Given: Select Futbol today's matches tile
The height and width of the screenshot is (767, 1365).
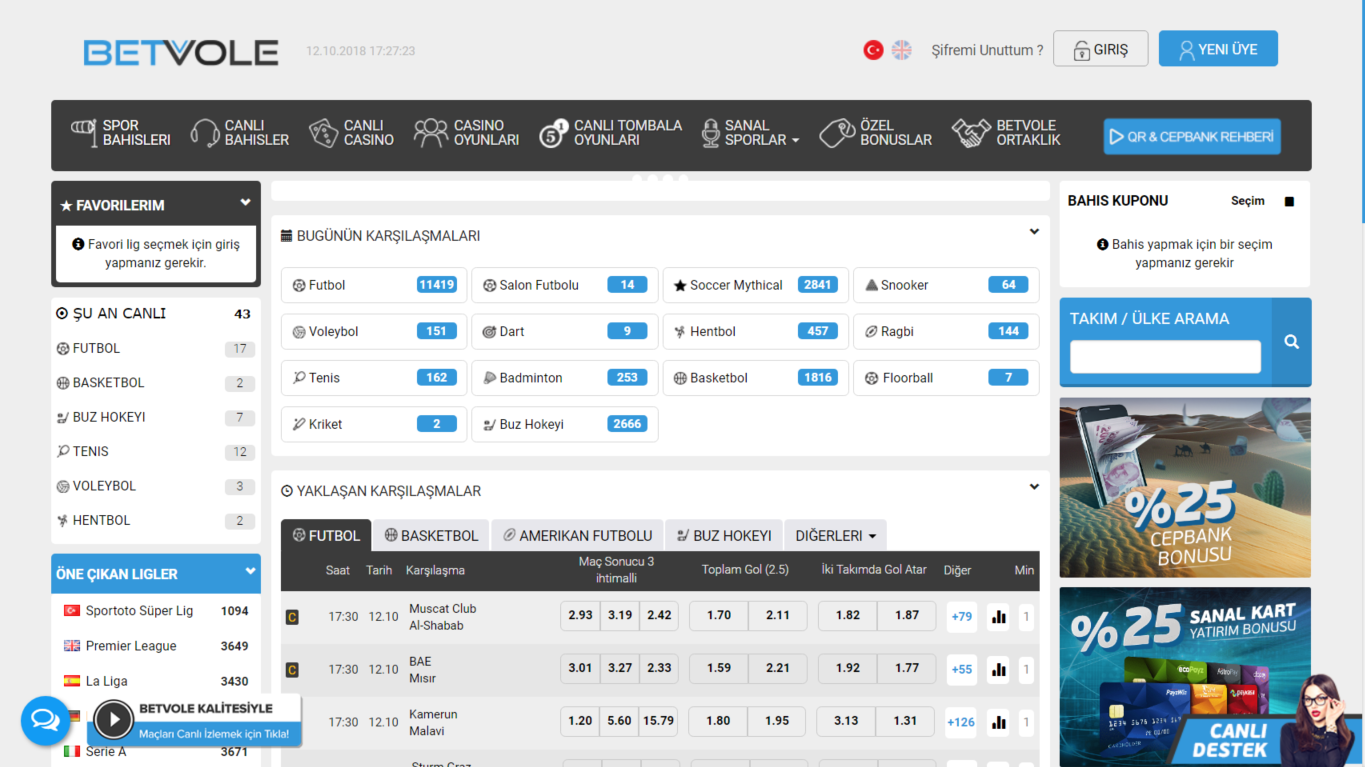Looking at the screenshot, I should [374, 285].
